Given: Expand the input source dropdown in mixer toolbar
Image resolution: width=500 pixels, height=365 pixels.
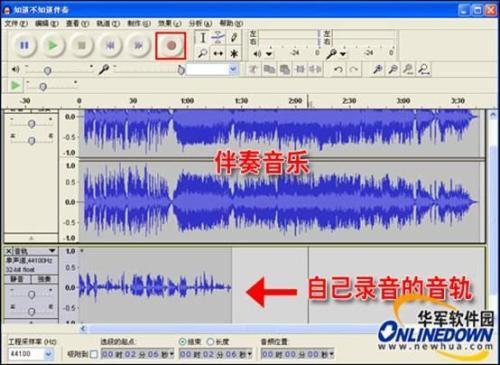Looking at the screenshot, I should 233,69.
